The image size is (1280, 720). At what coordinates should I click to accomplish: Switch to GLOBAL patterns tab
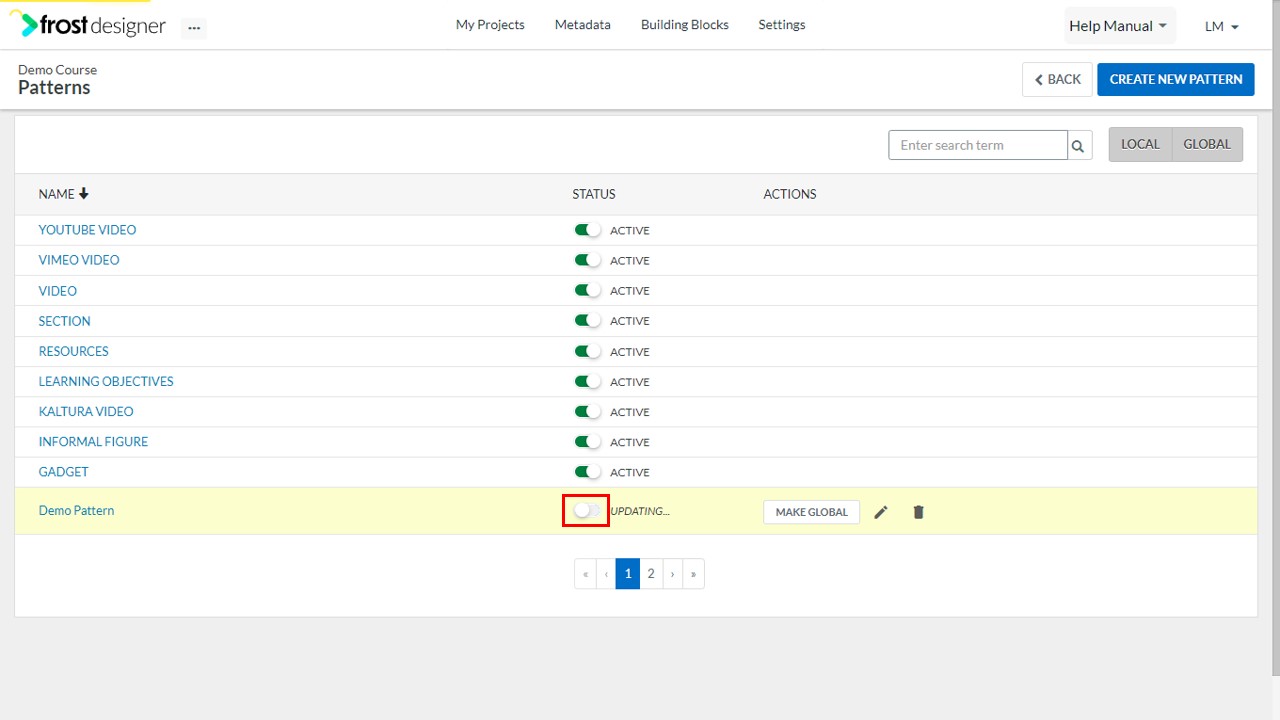coord(1207,144)
